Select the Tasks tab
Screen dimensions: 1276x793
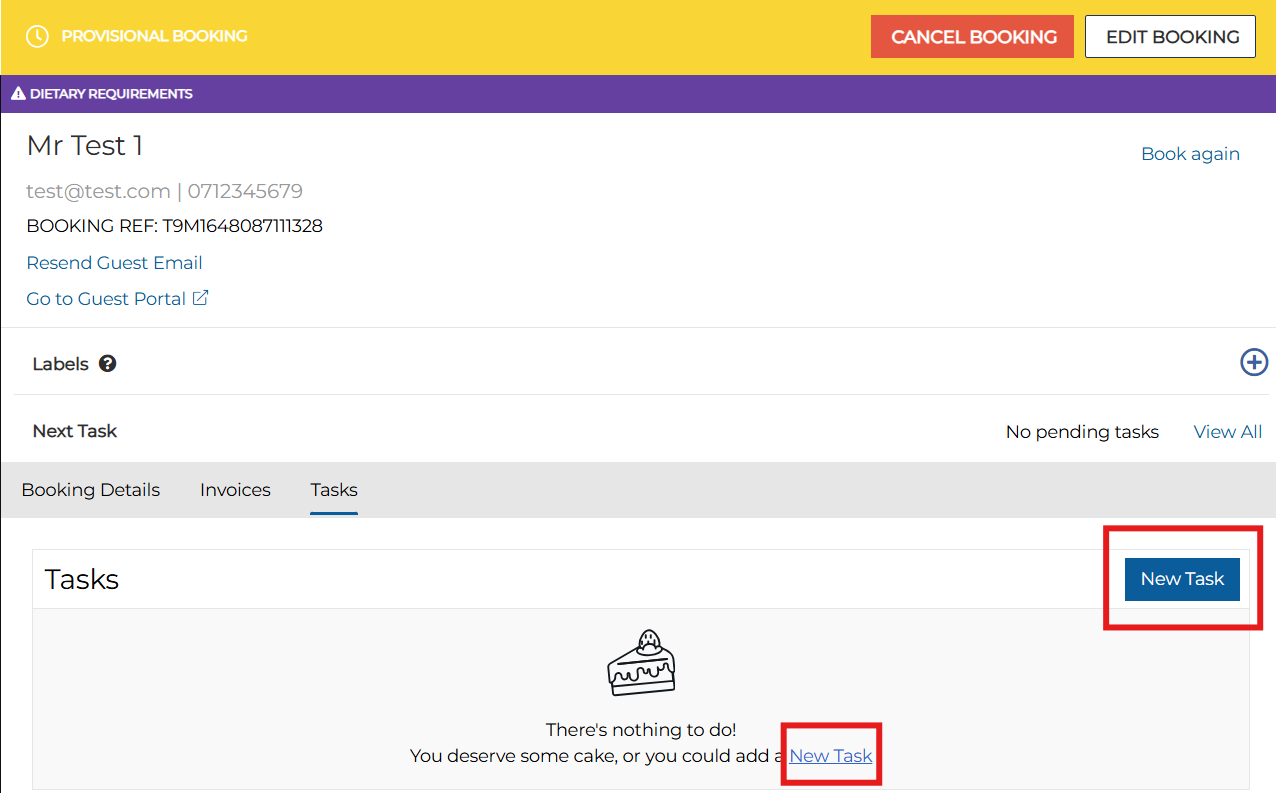pos(334,490)
